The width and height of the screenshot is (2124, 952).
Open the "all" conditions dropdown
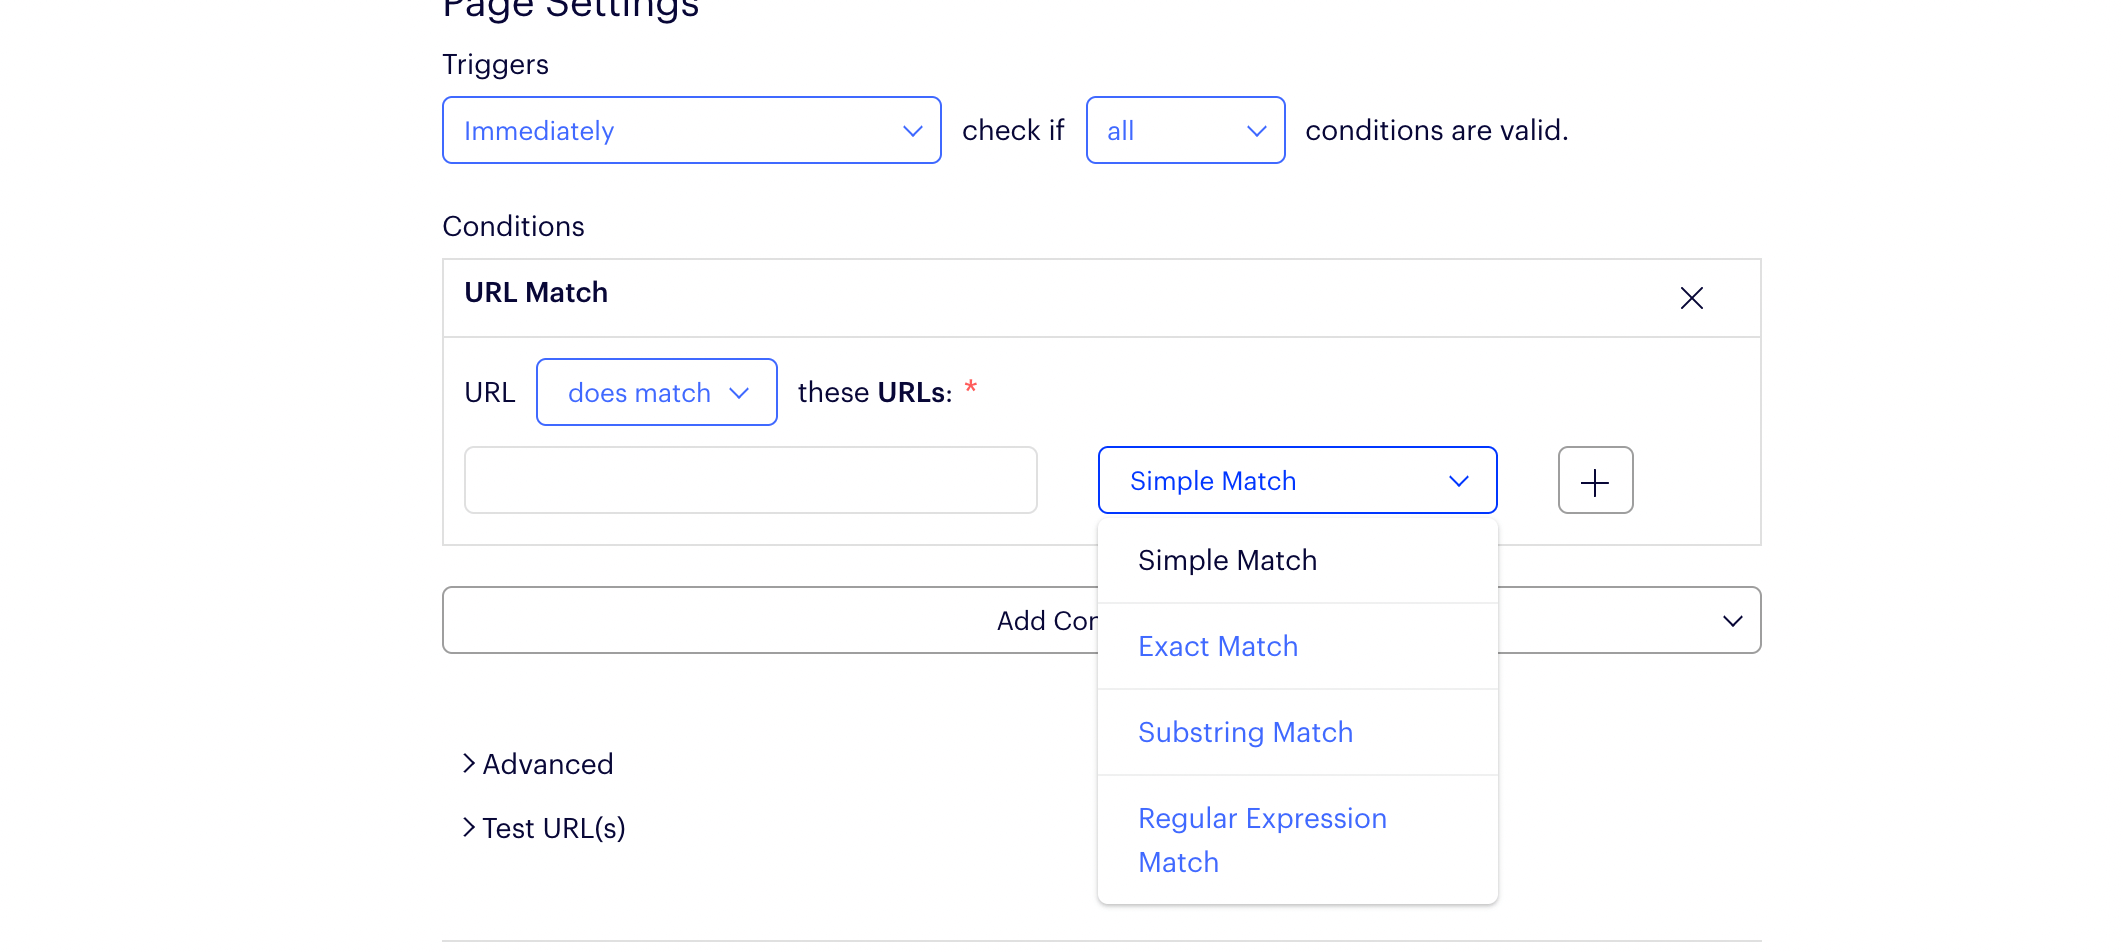[x=1184, y=131]
